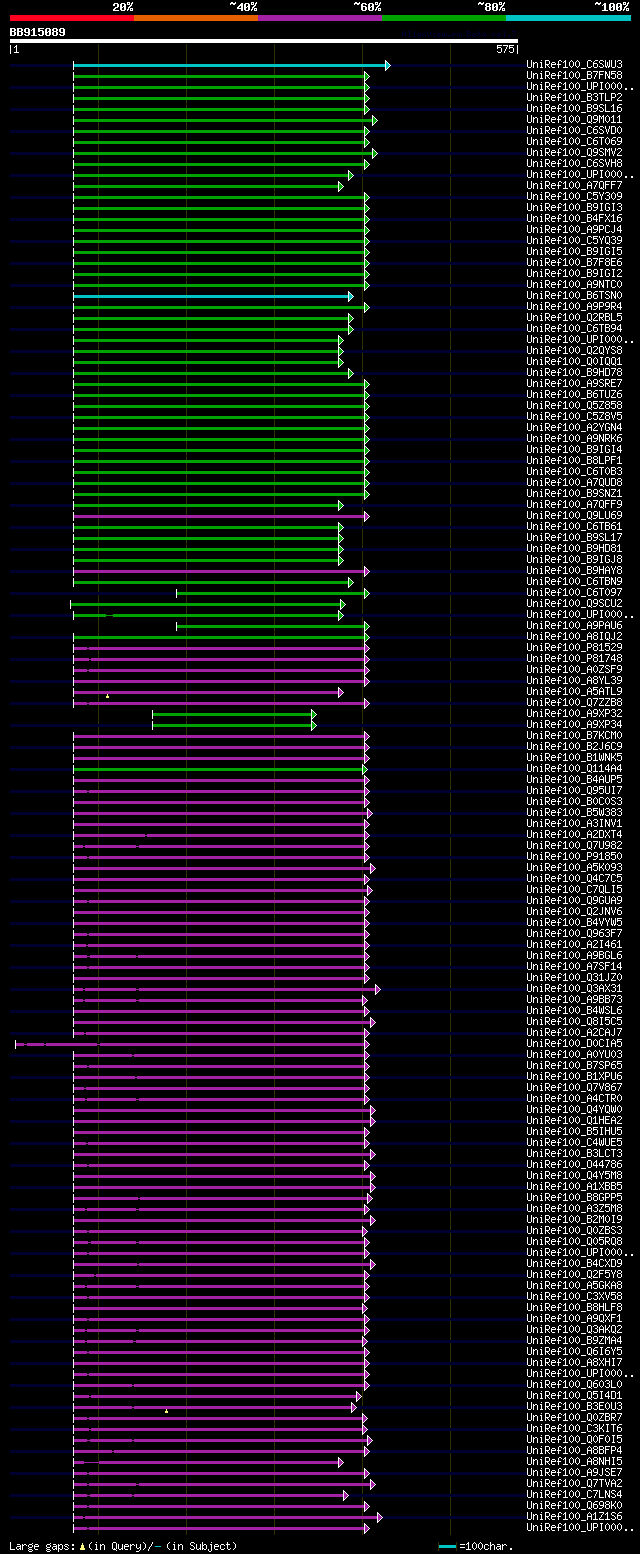640x1554 pixels.
Task: Click the red 20% identity legend segment
Action: (71, 18)
